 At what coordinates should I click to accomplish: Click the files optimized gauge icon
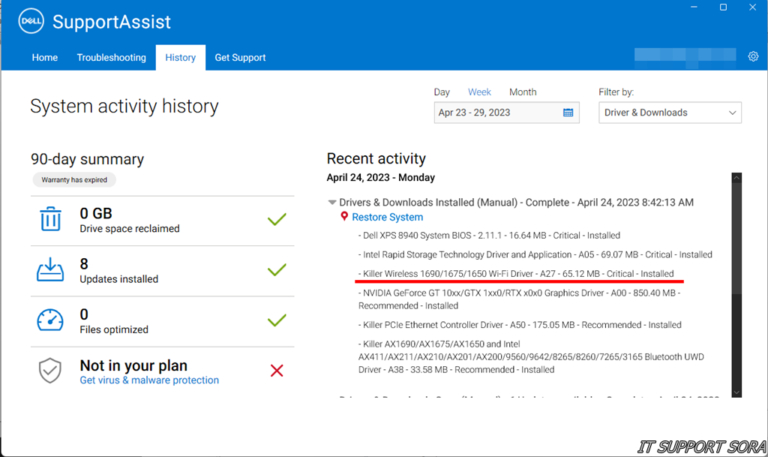coord(50,320)
